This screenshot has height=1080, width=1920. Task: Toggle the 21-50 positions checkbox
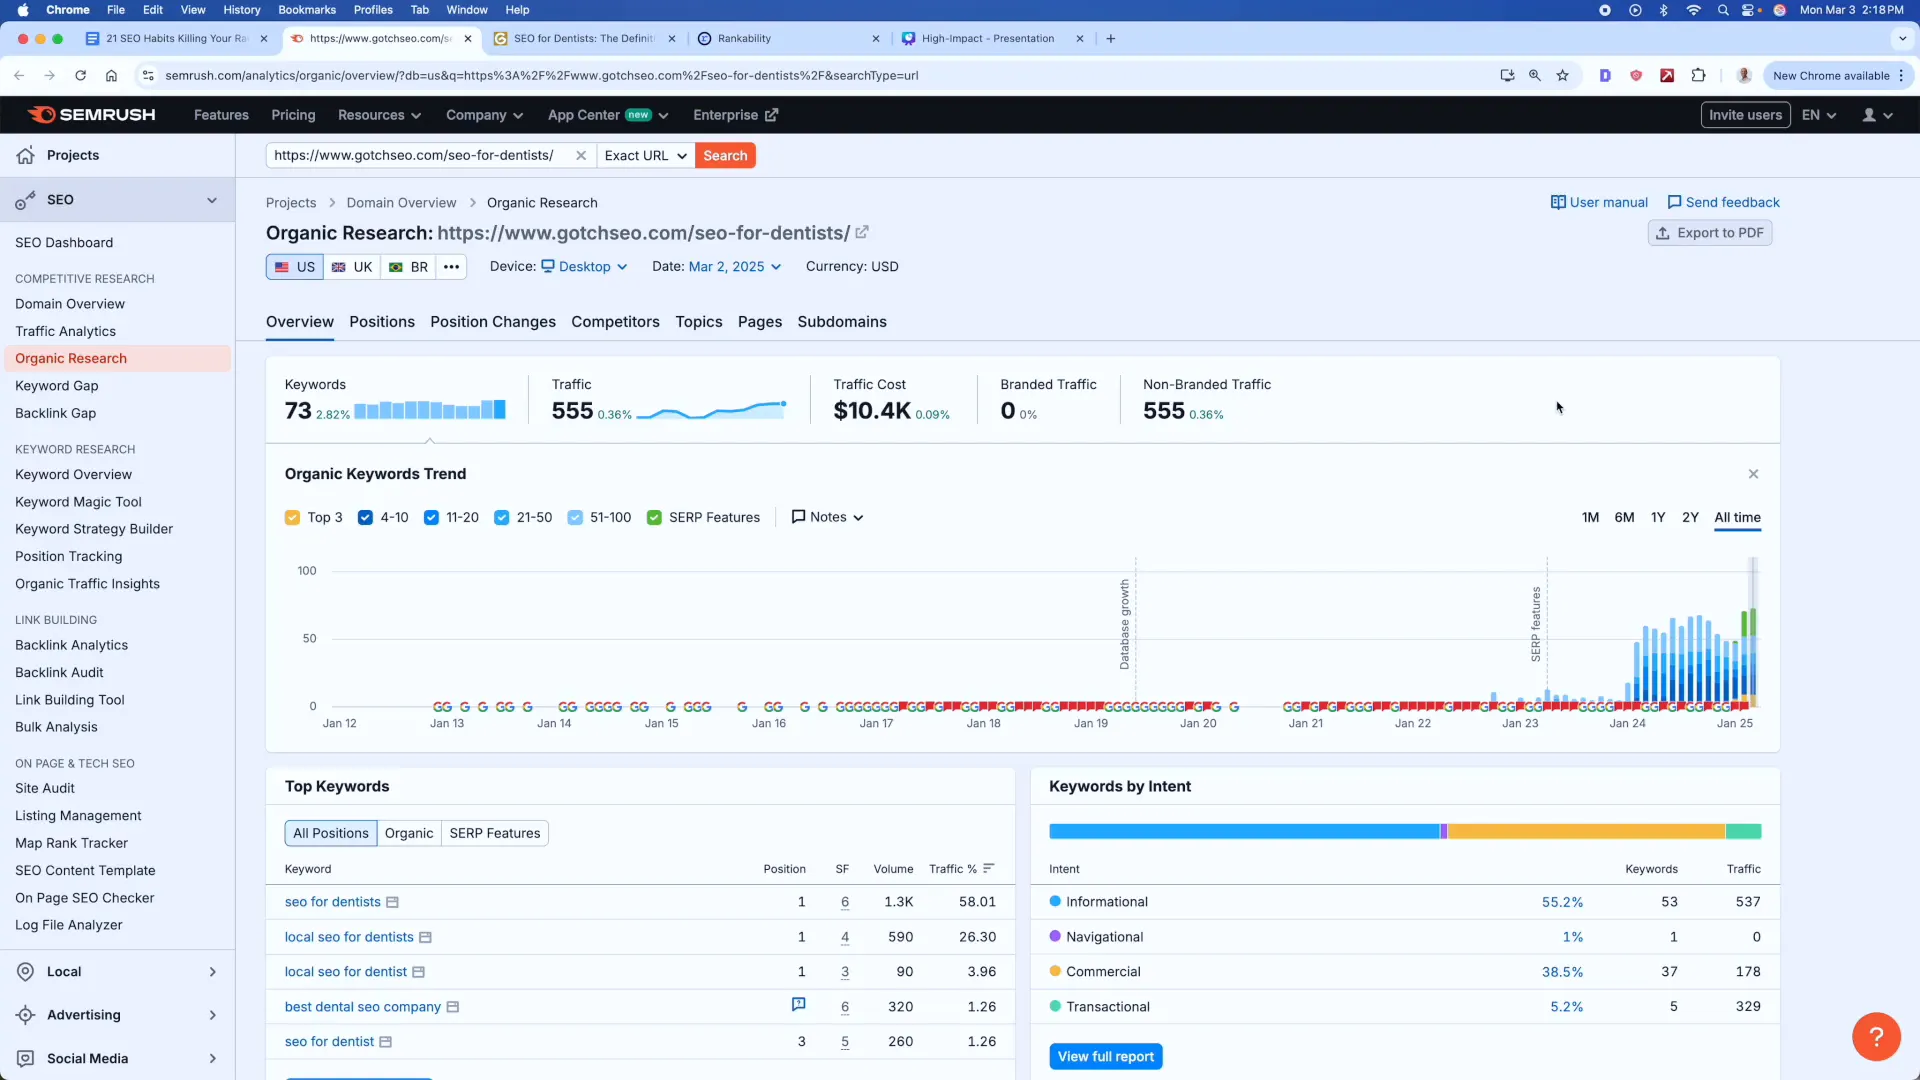point(502,518)
